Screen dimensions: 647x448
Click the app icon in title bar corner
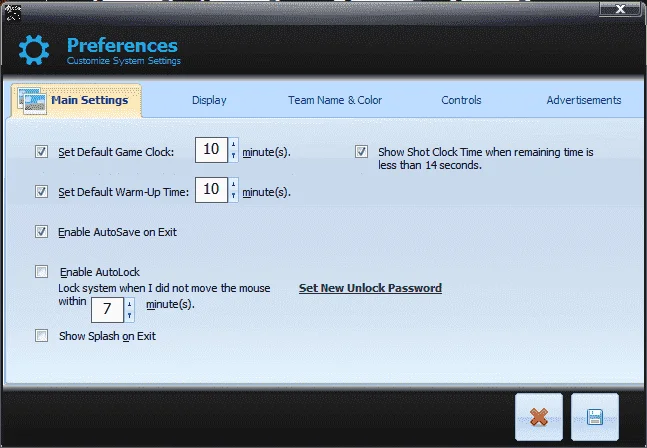13,13
